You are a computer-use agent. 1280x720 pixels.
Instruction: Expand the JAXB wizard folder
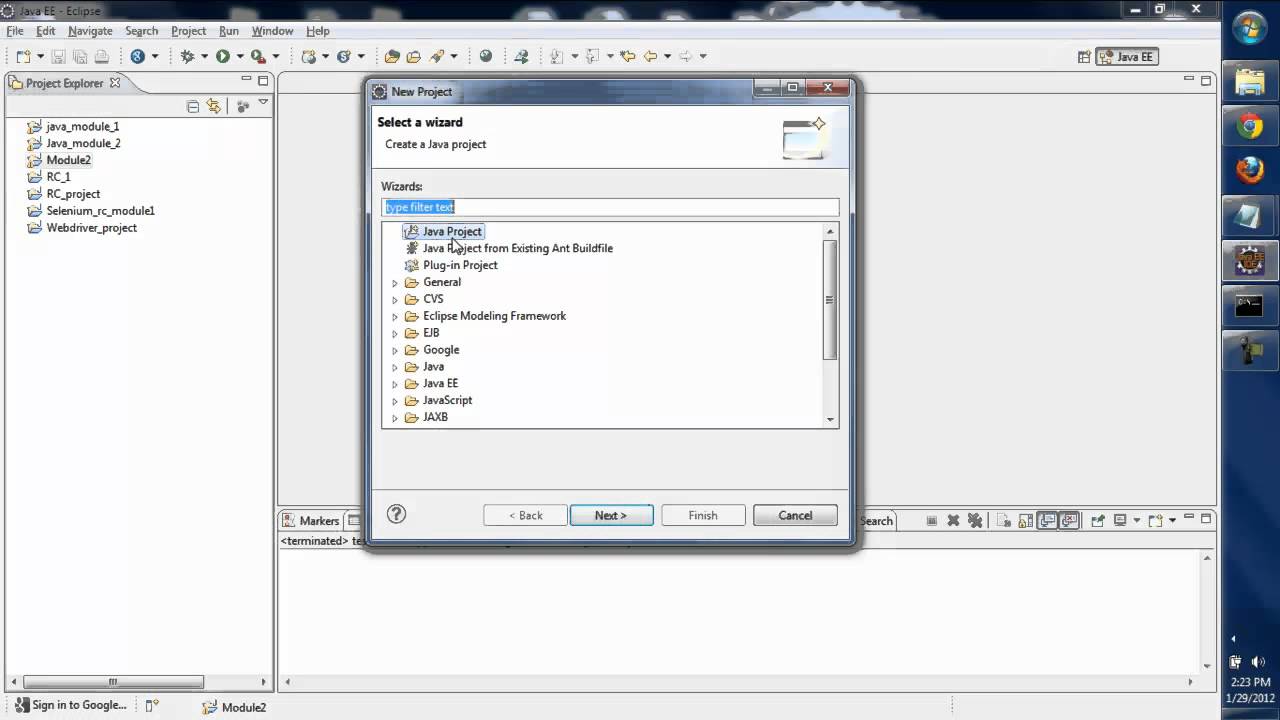click(395, 418)
